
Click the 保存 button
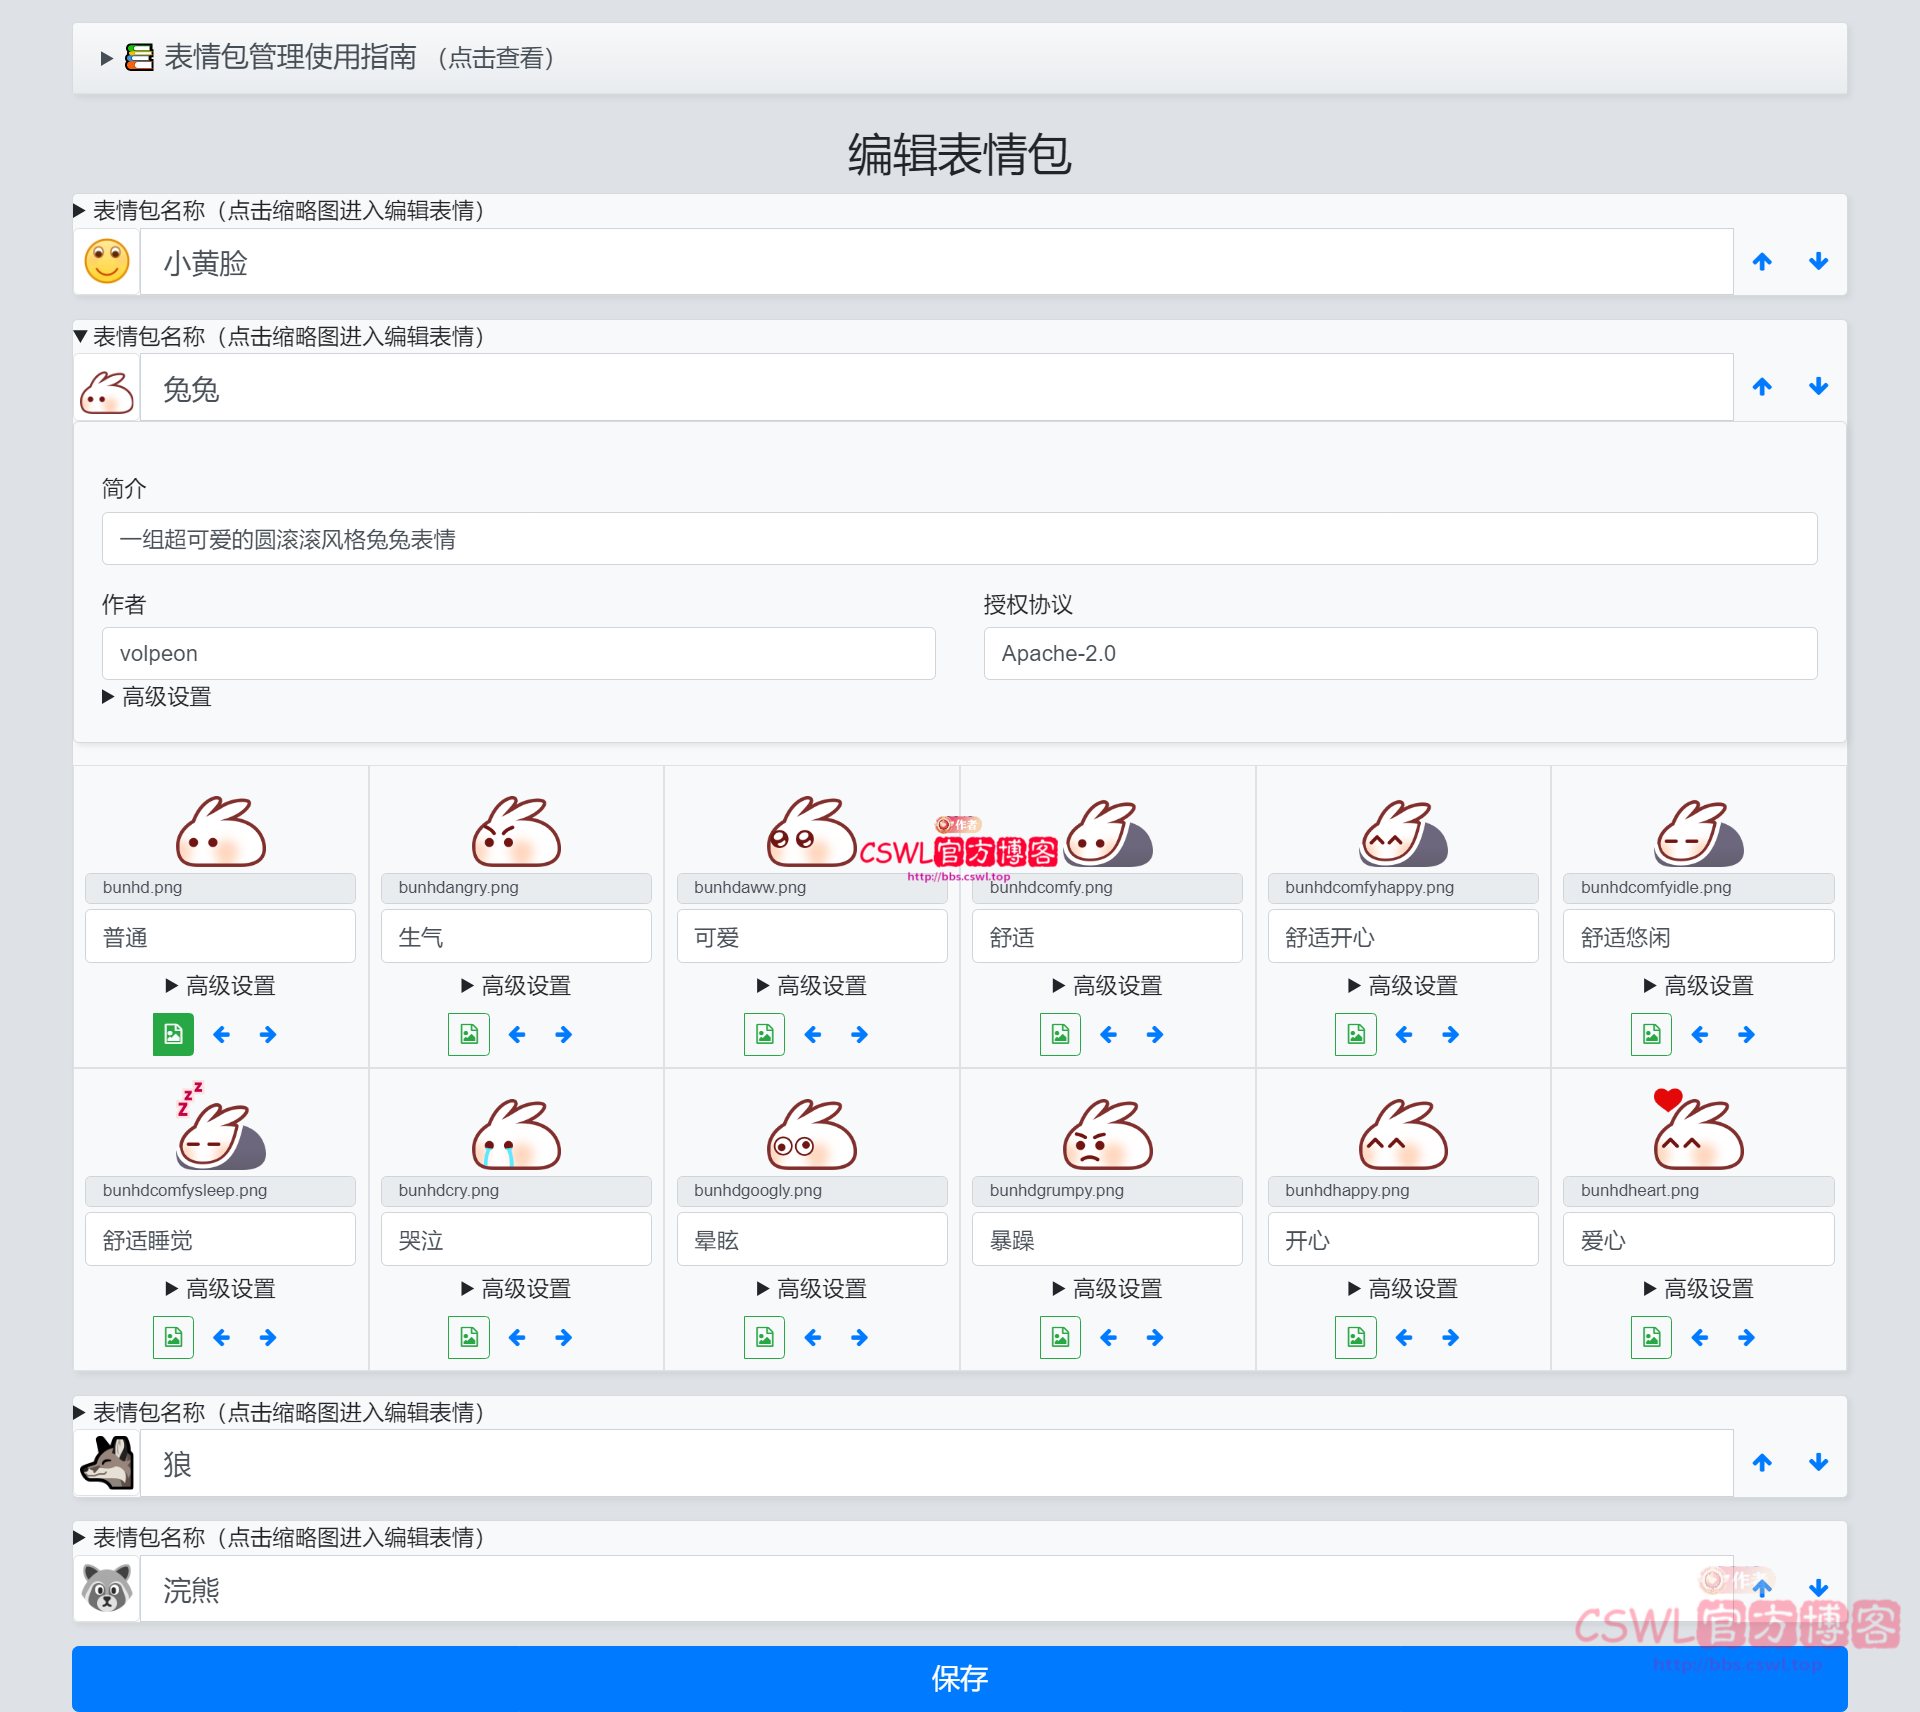[959, 1678]
